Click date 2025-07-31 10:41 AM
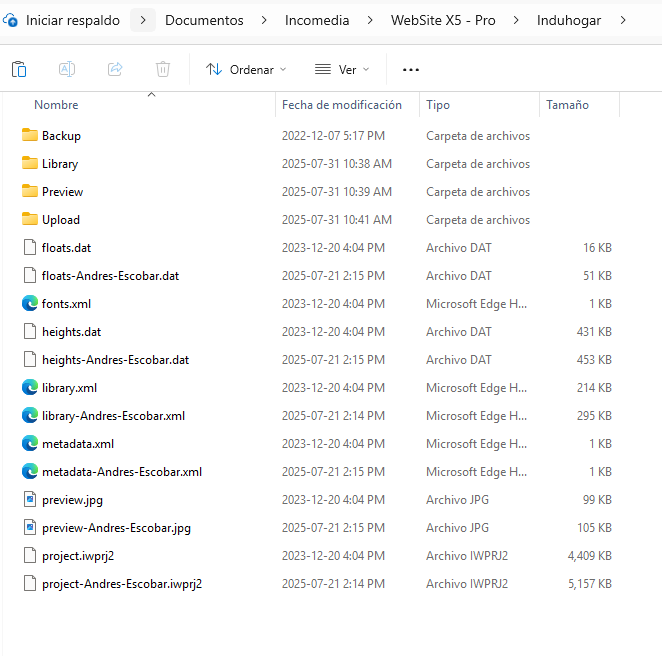 coord(337,220)
